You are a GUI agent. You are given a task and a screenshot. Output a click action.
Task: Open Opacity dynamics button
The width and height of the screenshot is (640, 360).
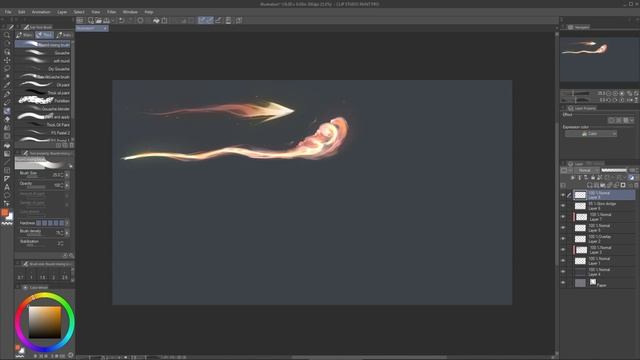[x=67, y=185]
